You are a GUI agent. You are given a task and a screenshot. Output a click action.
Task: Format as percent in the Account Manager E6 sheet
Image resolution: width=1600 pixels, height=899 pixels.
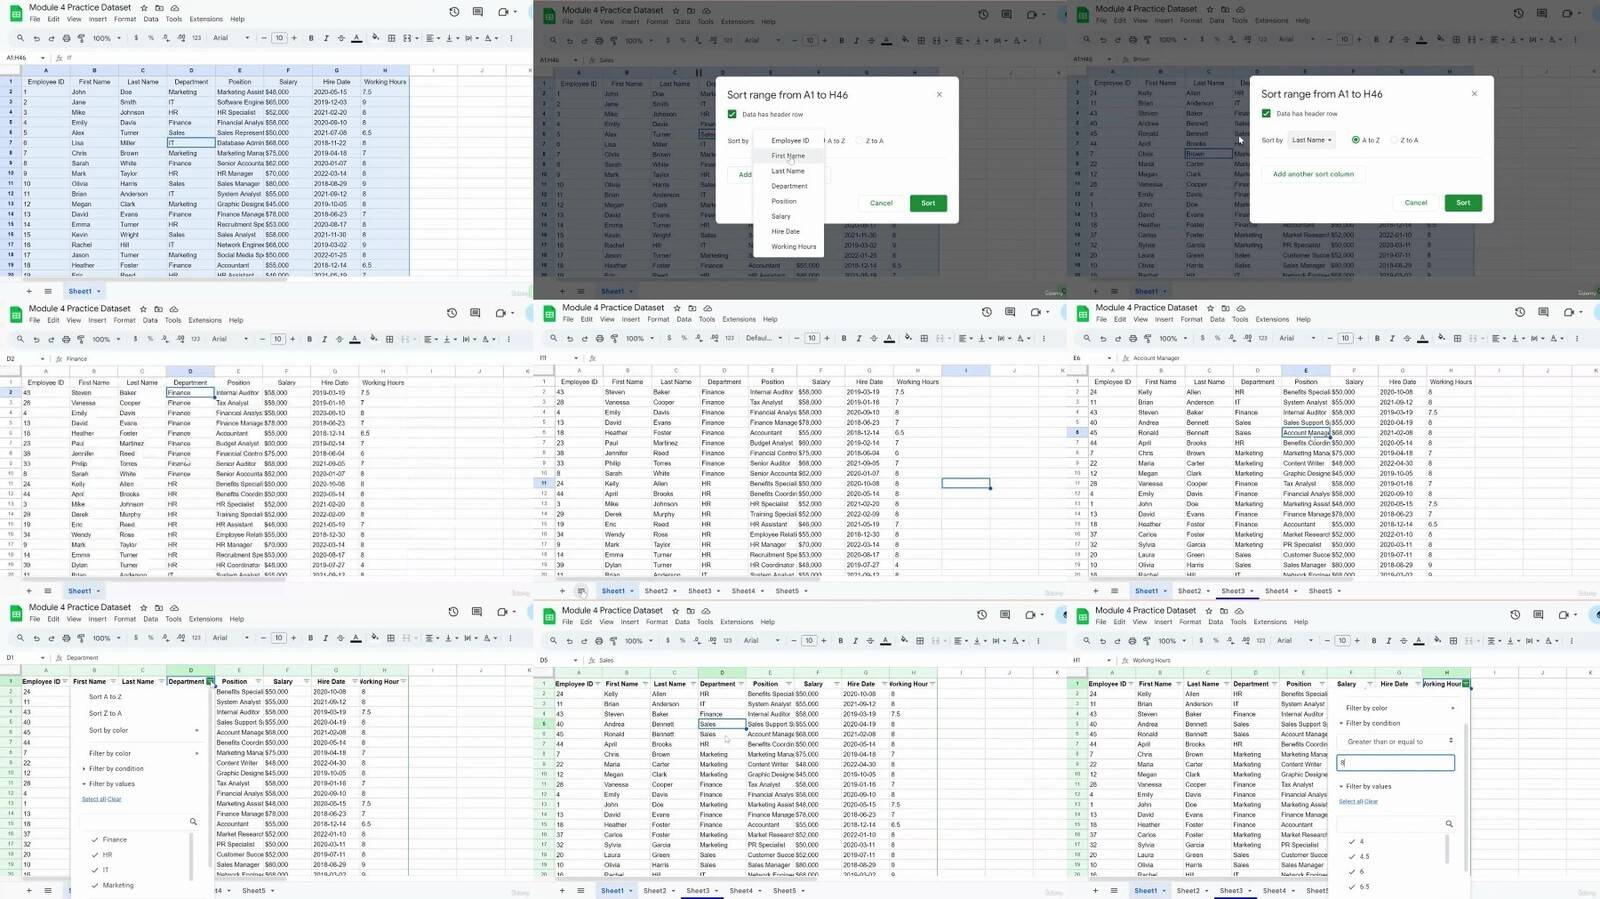(1217, 338)
